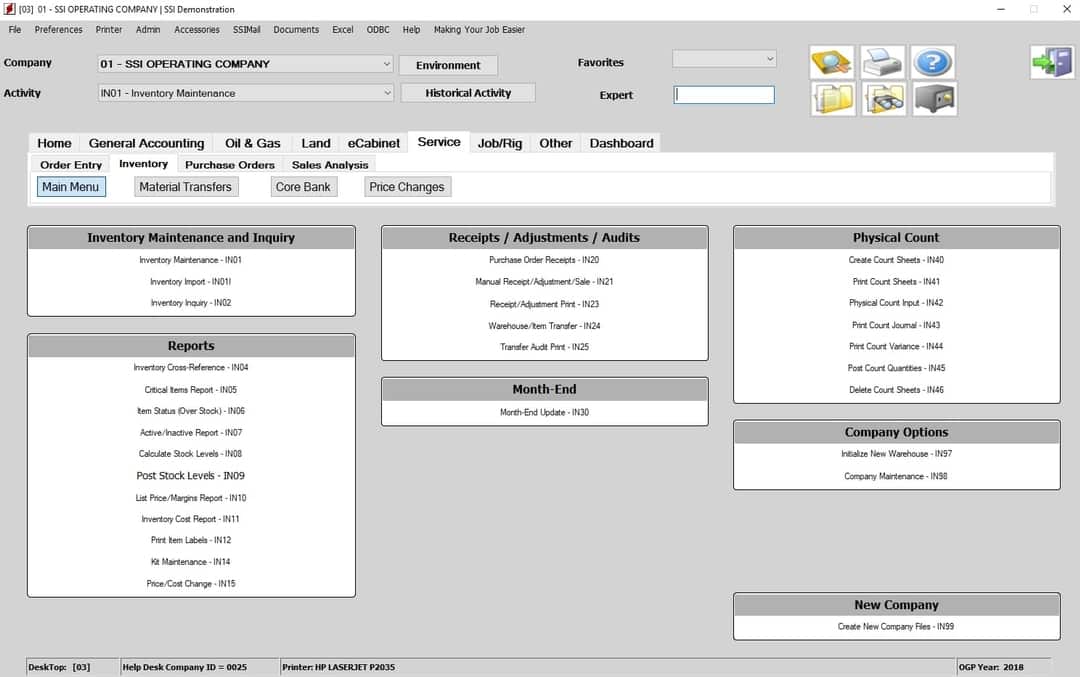Open help via the blue question mark icon

[x=933, y=61]
